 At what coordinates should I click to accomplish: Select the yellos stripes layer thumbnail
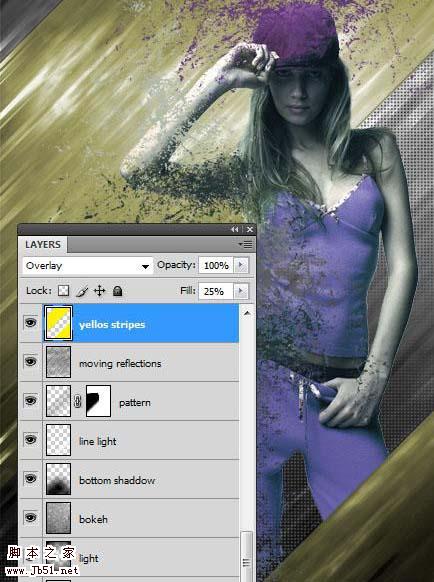coord(58,323)
